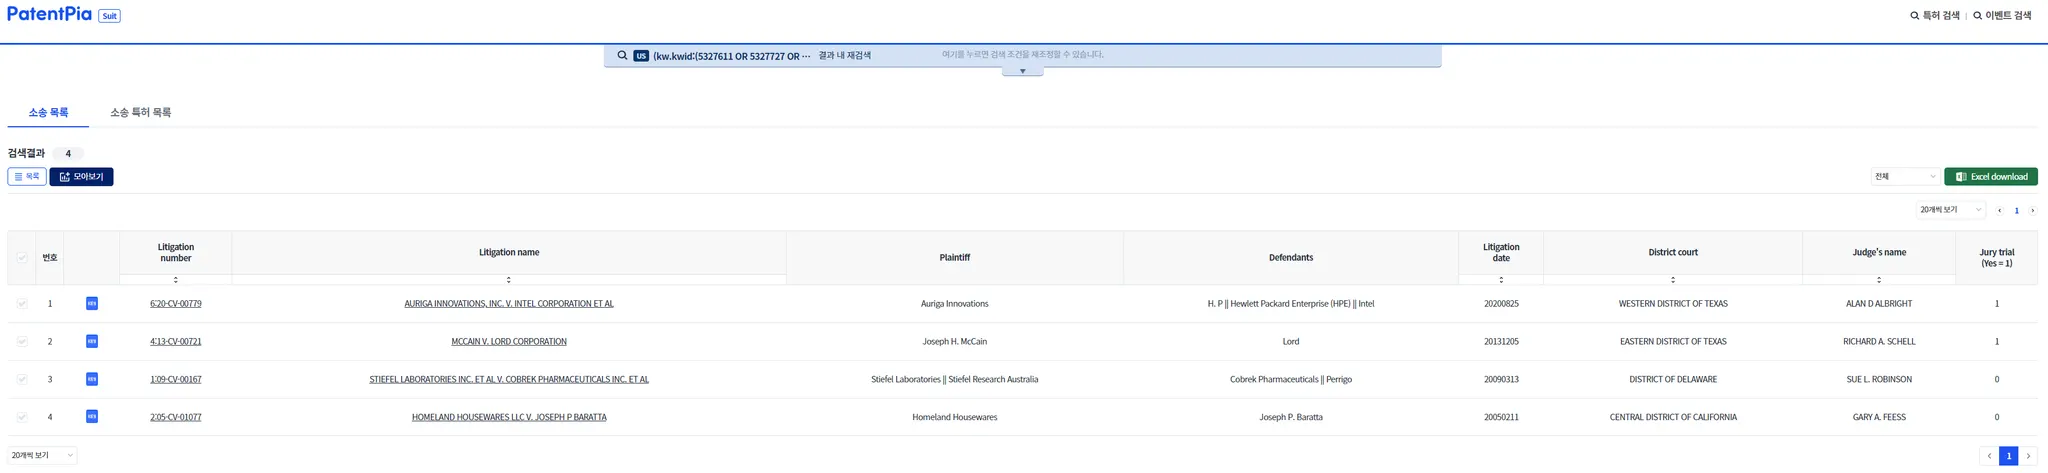Open patent search (특허 검색)
The height and width of the screenshot is (473, 2048).
tap(1935, 16)
